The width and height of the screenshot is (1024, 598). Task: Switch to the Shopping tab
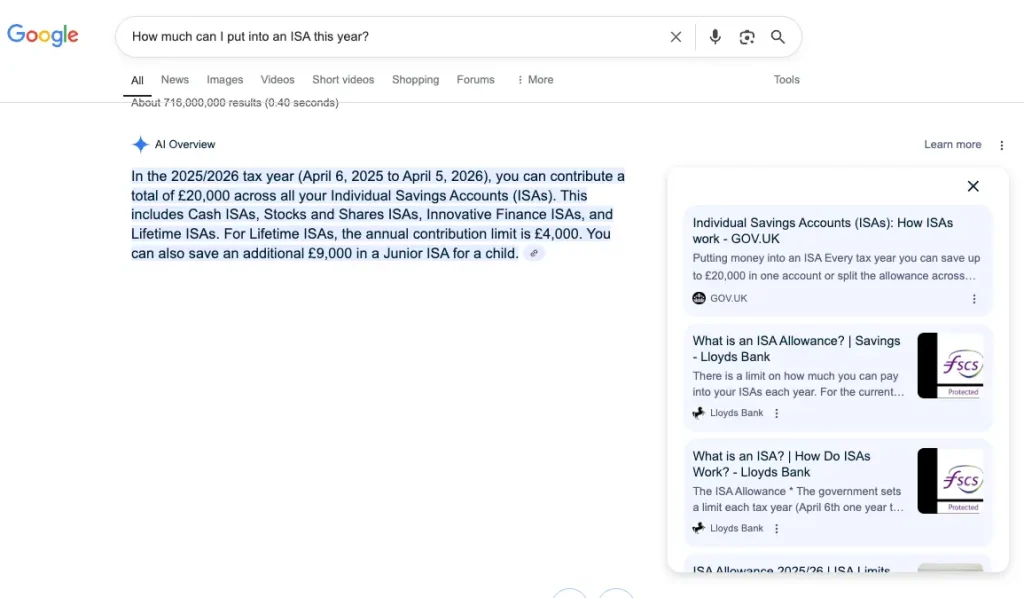coord(415,80)
